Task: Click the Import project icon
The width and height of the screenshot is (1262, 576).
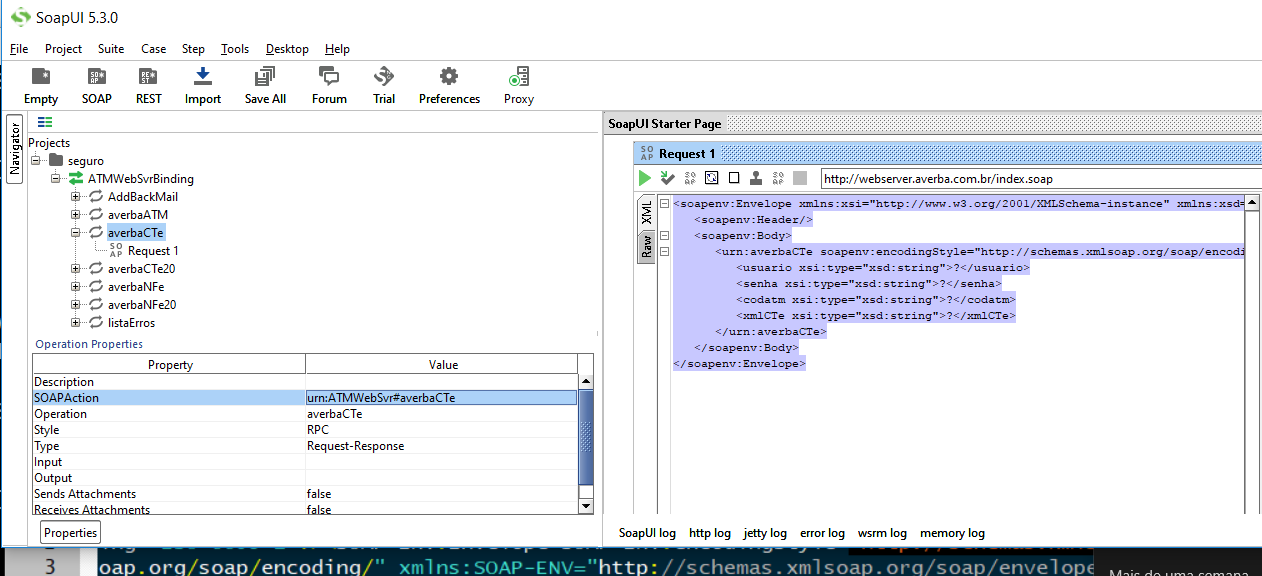Action: (203, 86)
